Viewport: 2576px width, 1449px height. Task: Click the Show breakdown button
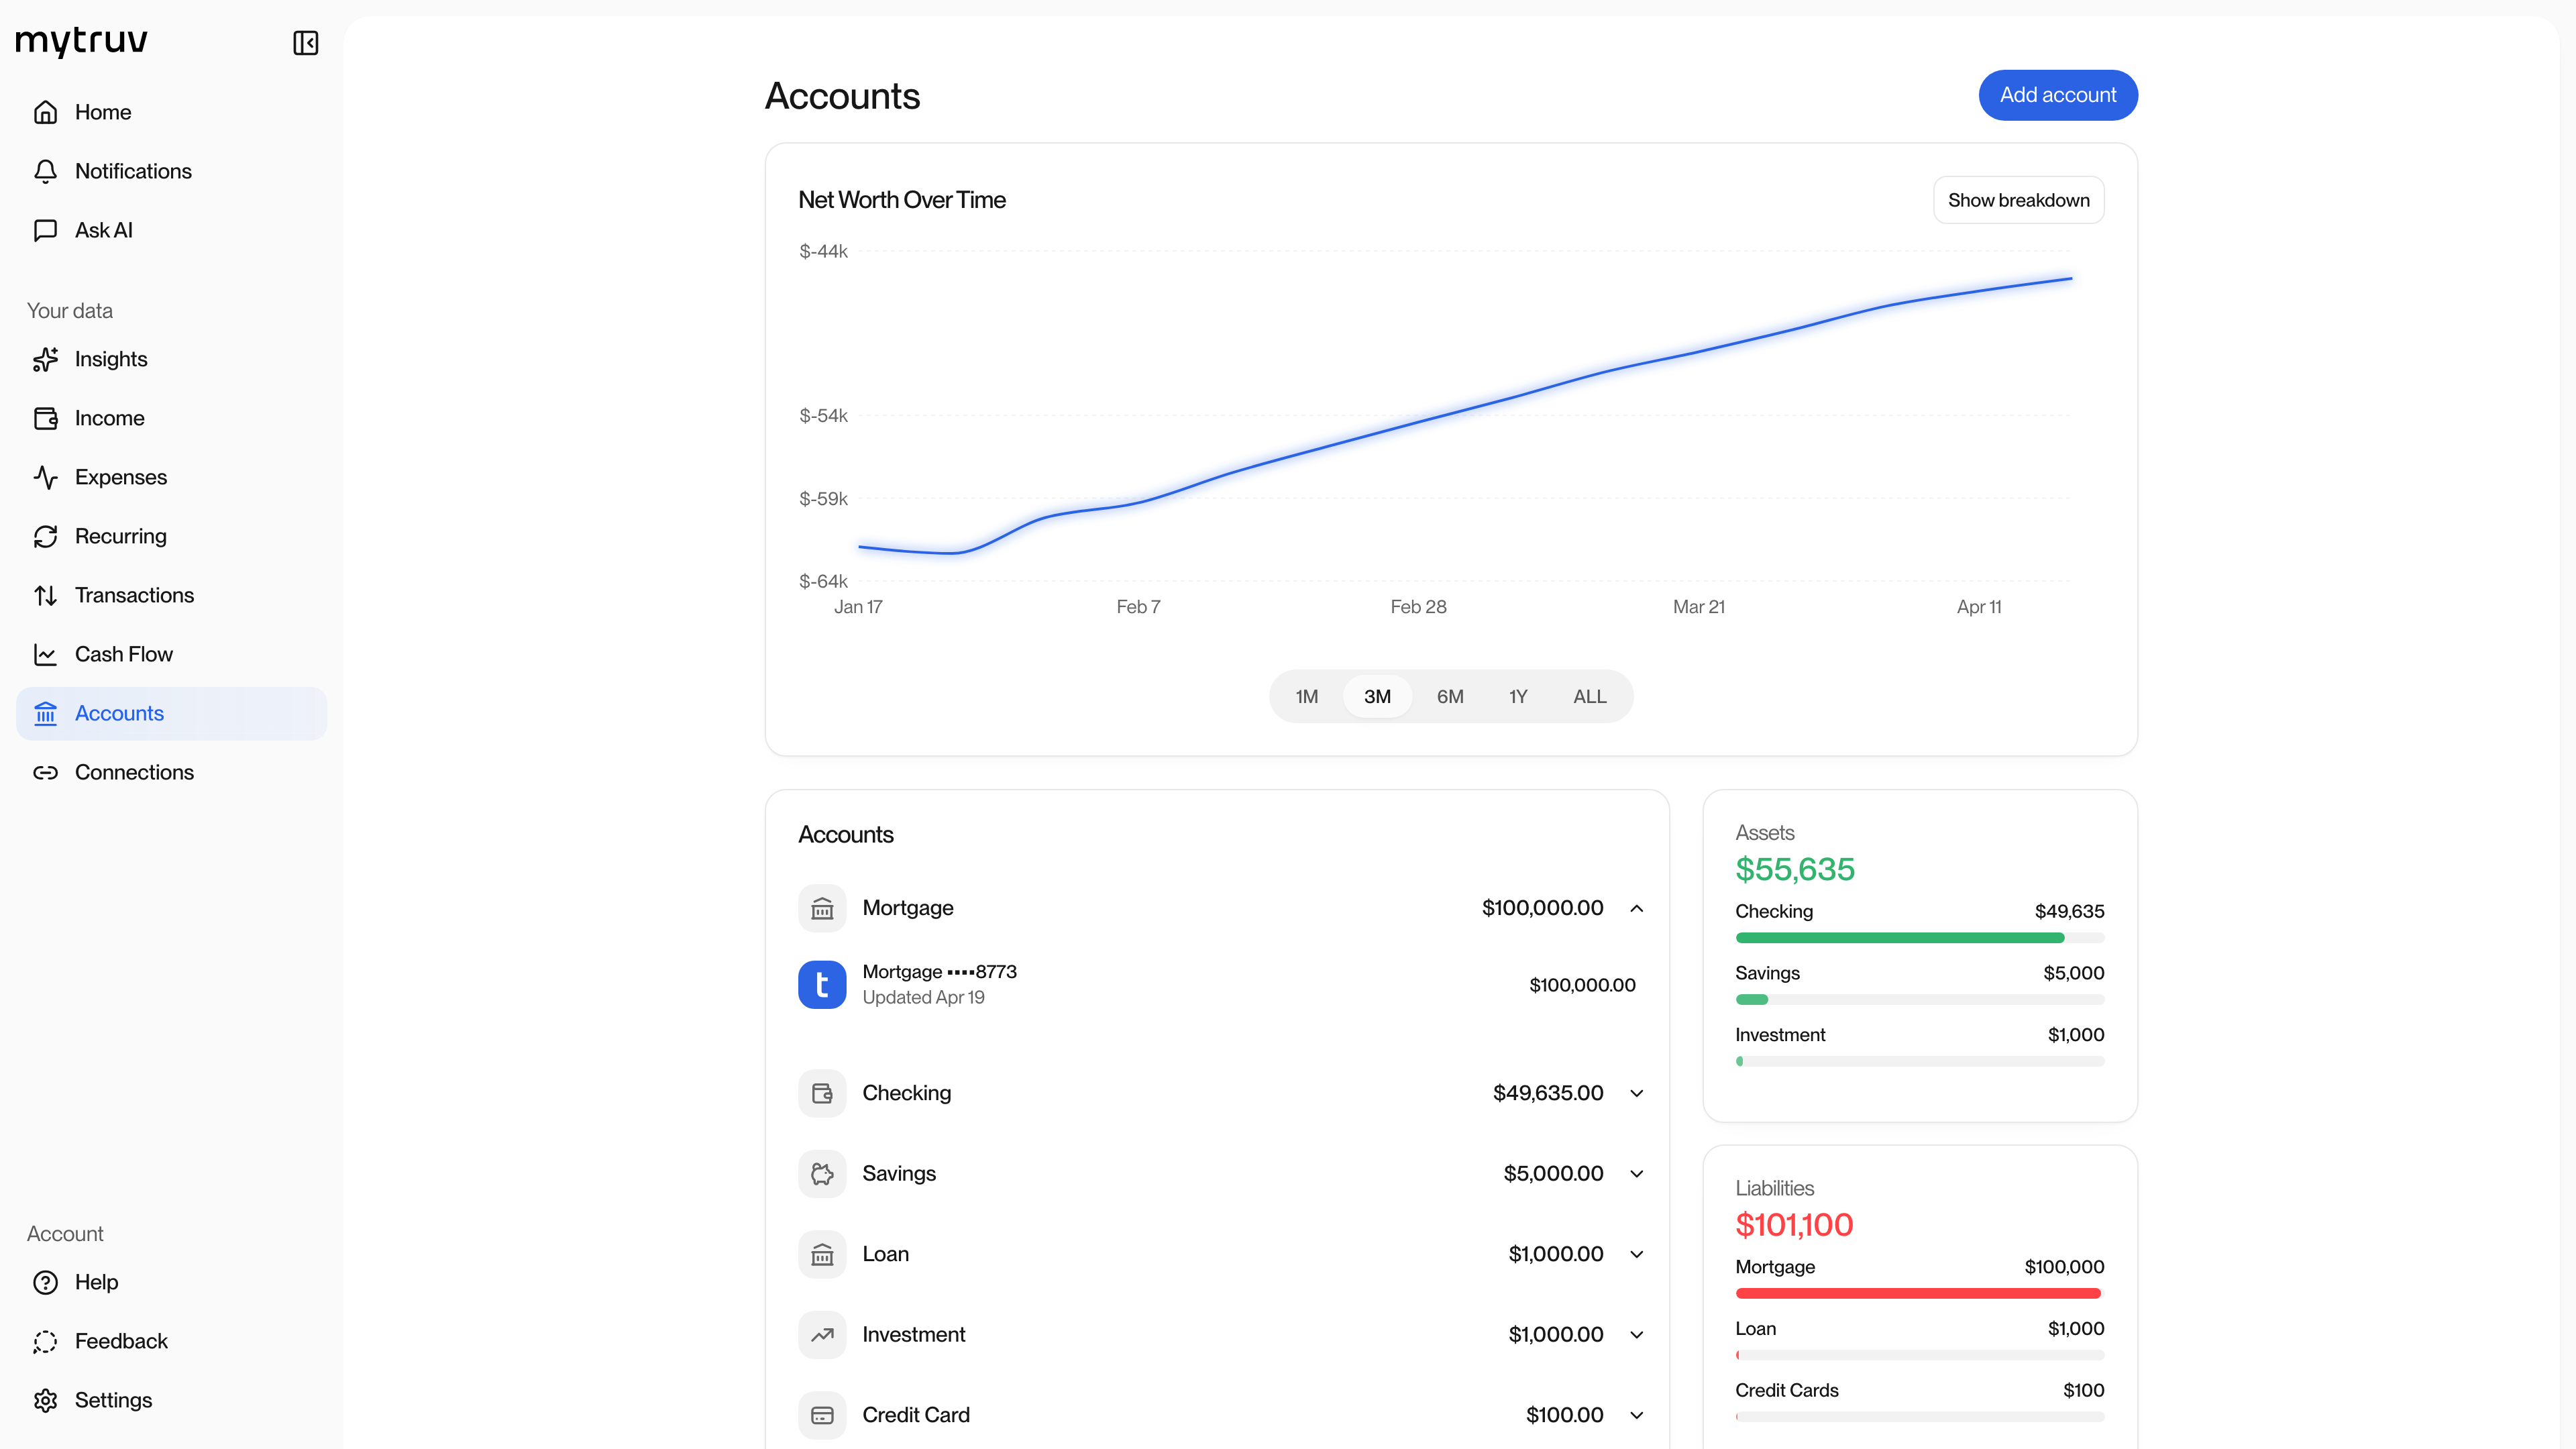tap(2018, 200)
